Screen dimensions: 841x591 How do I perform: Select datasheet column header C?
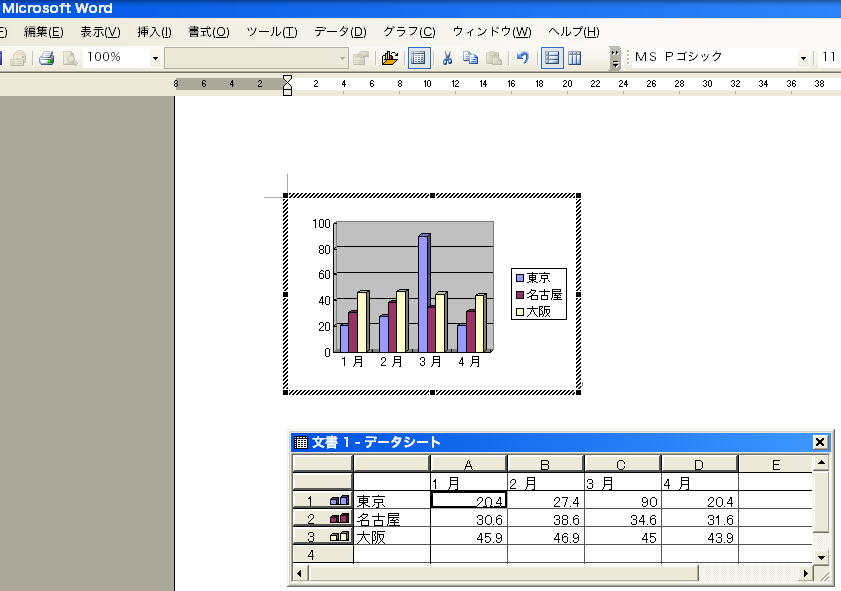[x=622, y=464]
